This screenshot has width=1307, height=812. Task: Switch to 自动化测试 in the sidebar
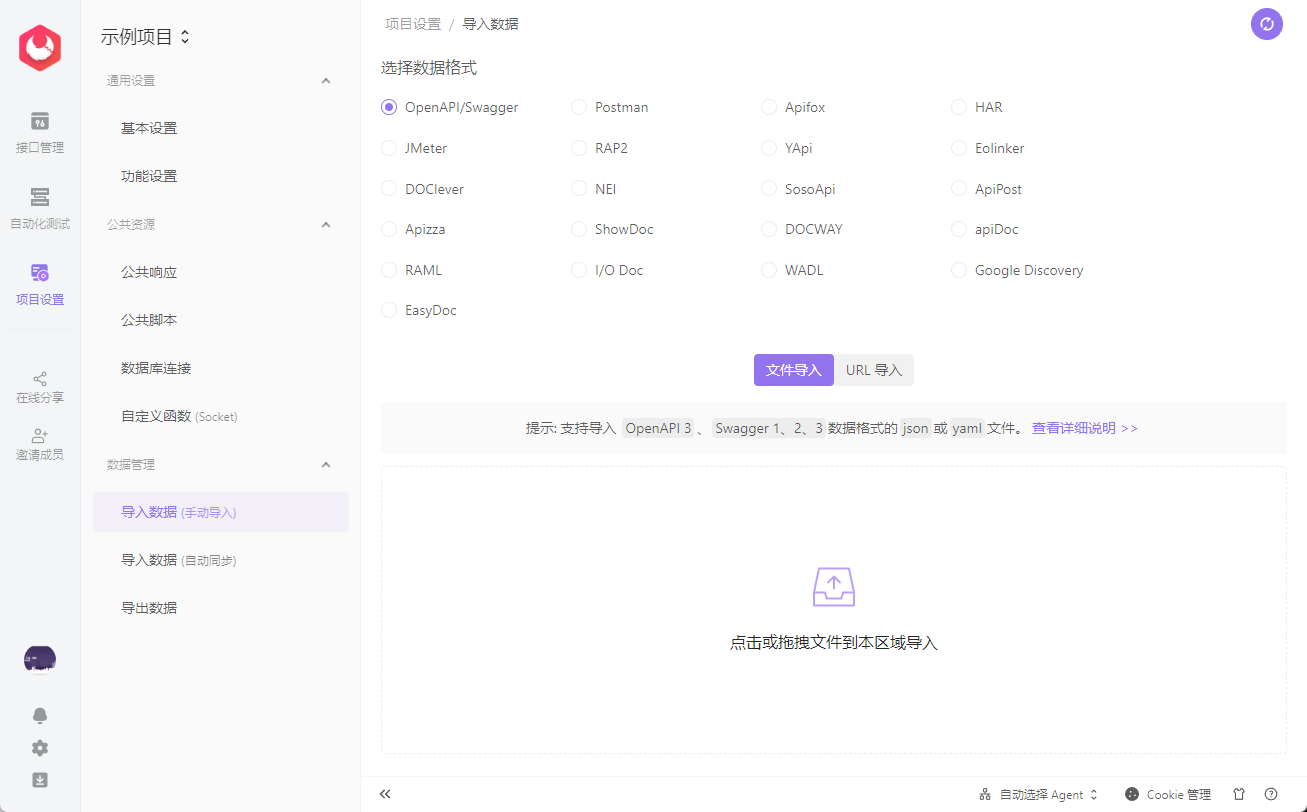39,207
